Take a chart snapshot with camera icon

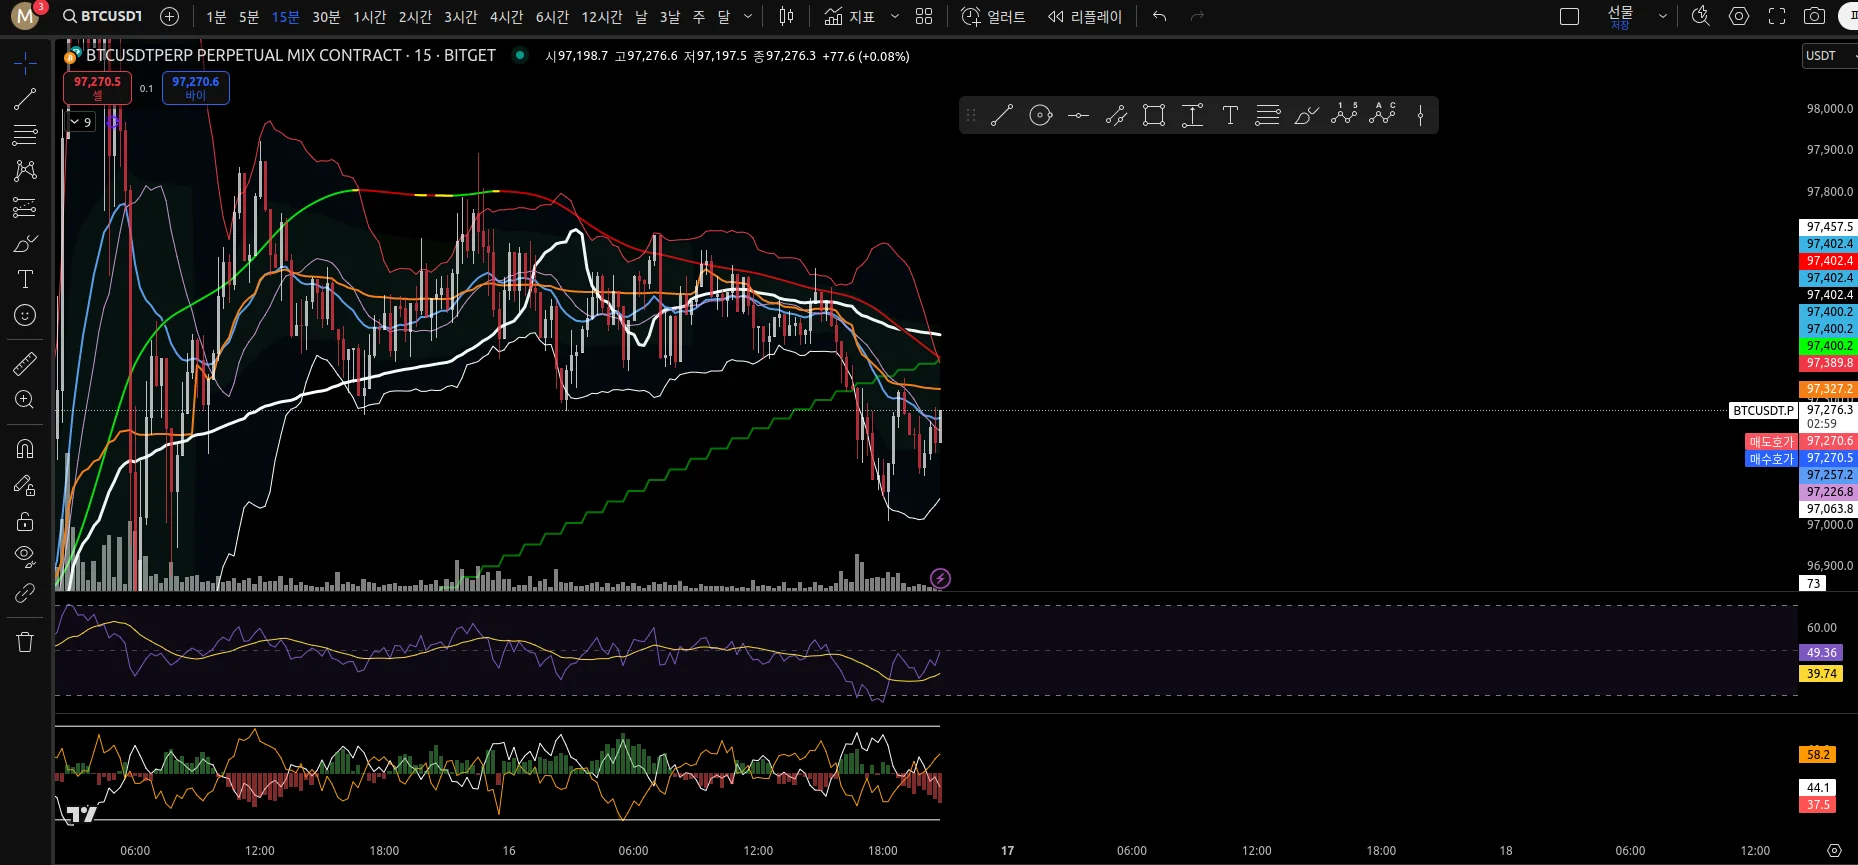(1814, 16)
